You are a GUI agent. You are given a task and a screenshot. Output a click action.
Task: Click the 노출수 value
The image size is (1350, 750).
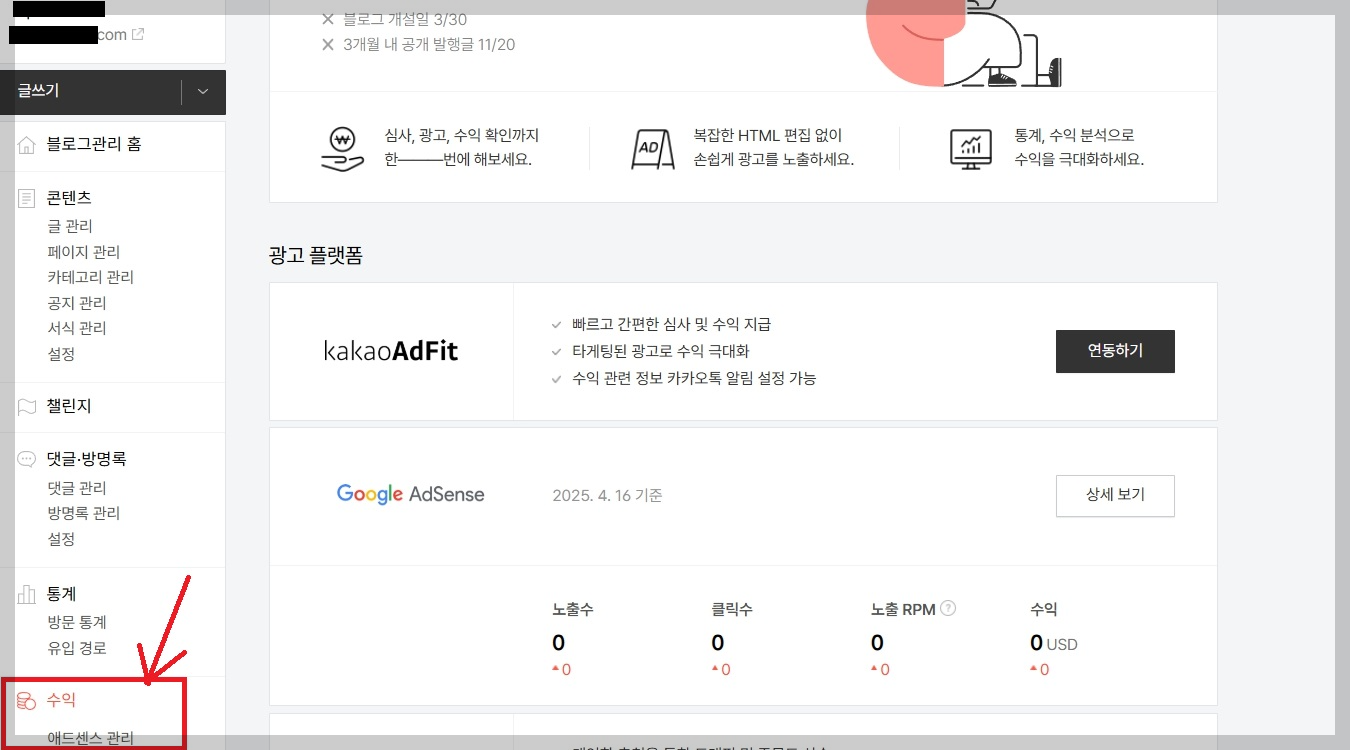pyautogui.click(x=558, y=643)
